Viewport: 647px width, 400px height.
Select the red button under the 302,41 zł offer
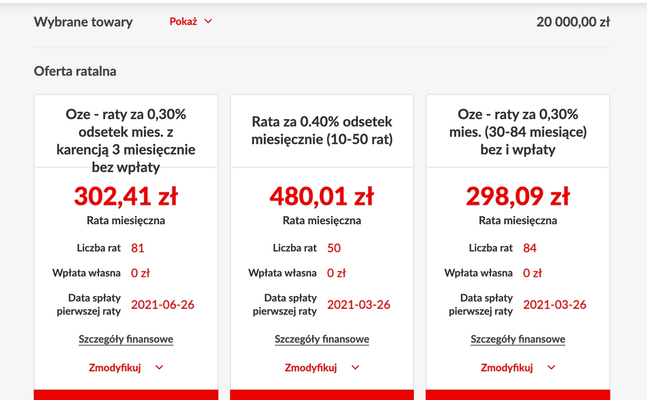126,395
